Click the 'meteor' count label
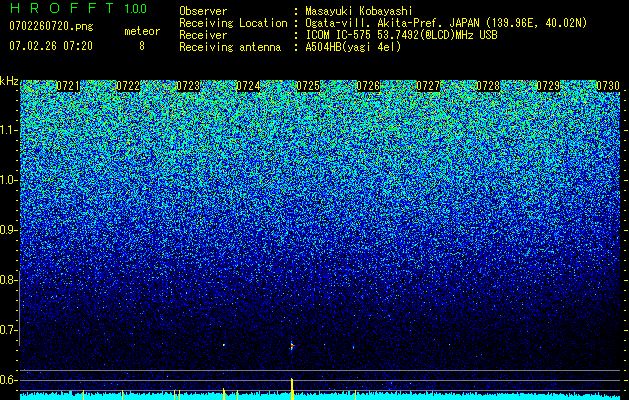This screenshot has width=629, height=400. (142, 31)
